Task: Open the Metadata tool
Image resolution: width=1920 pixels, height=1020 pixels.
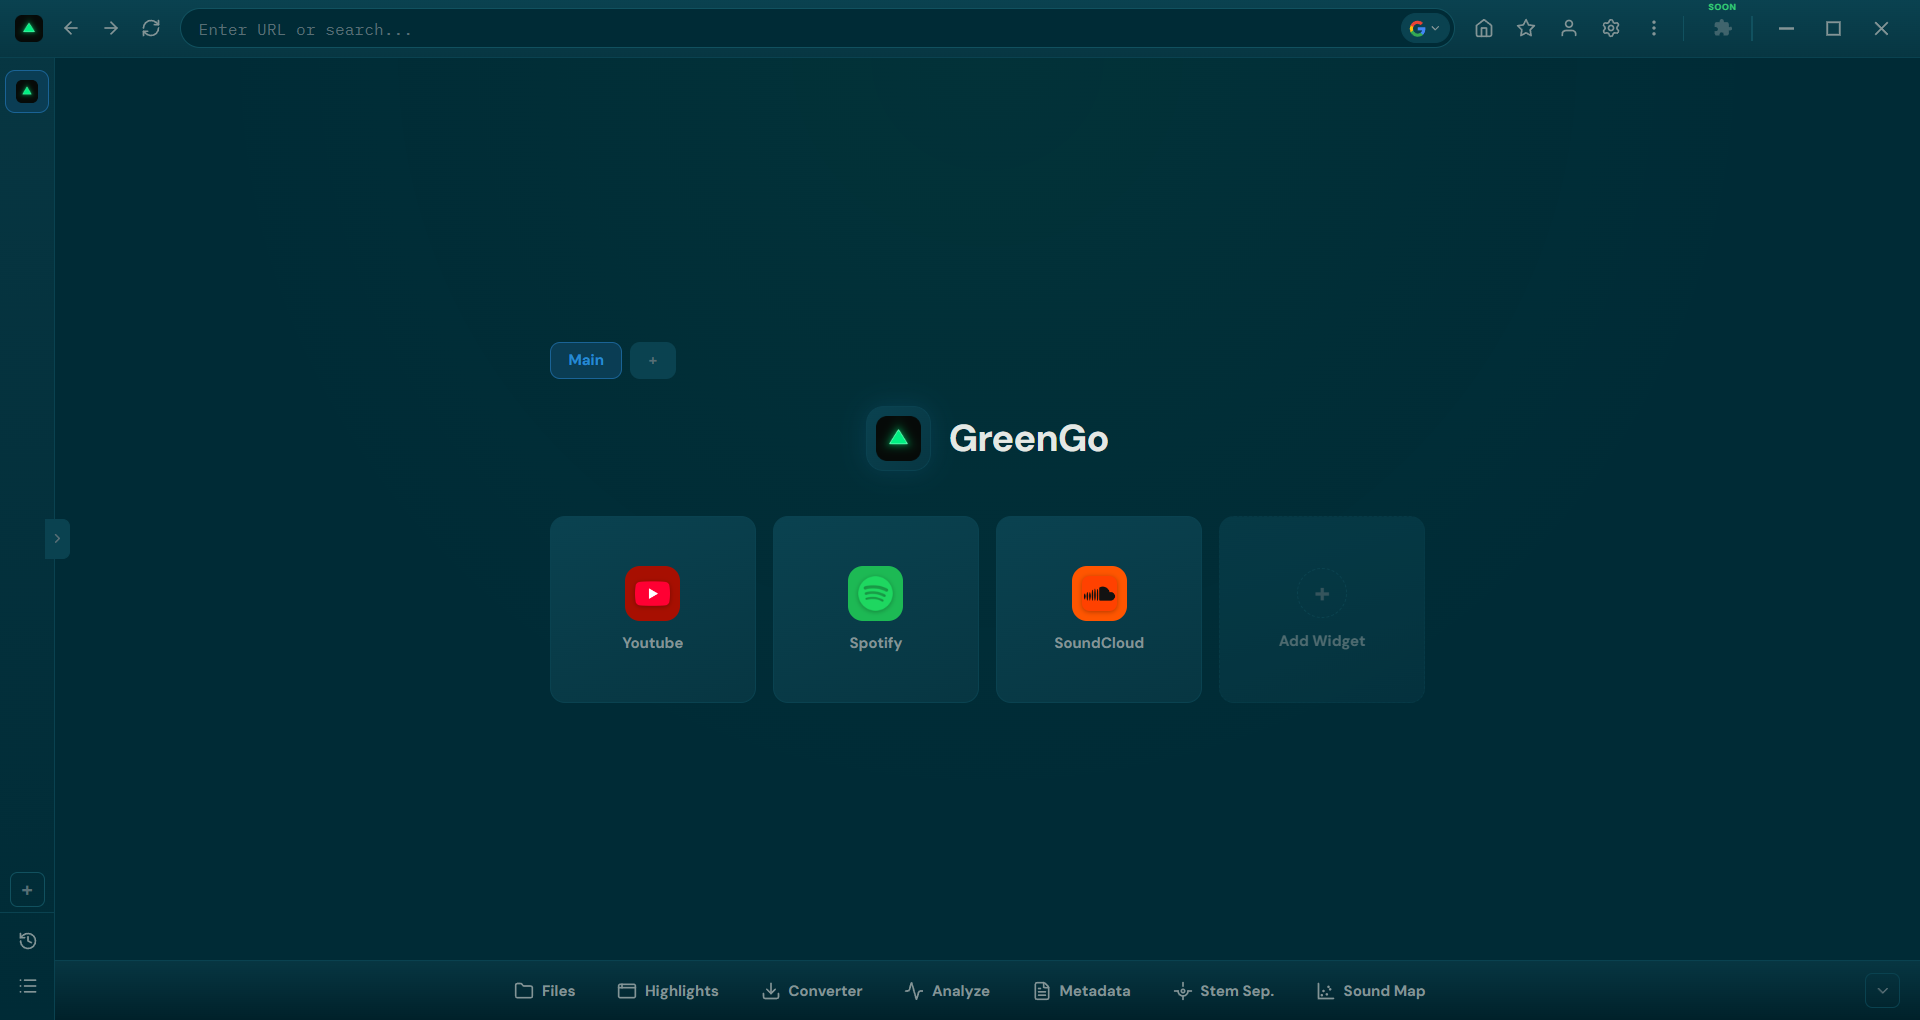Action: (1082, 991)
